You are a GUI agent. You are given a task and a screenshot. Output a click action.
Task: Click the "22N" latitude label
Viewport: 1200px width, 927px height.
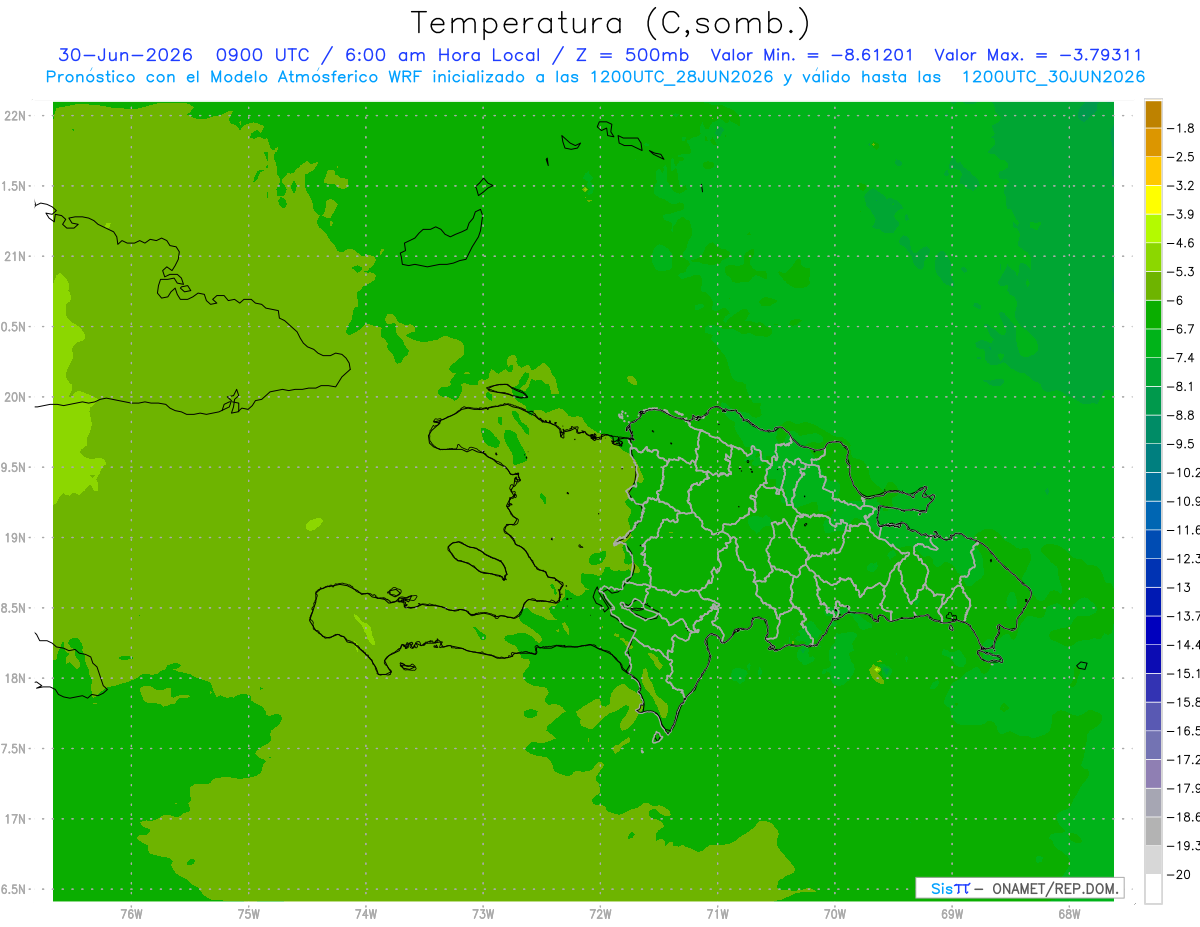[x=16, y=116]
